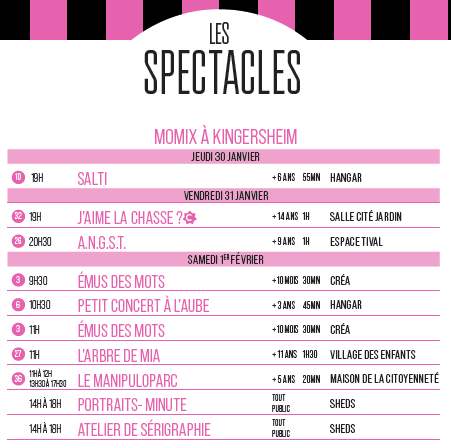Click the pink circle numbered 26 beside A.N.G.S.T.
Image resolution: width=451 pixels, height=445 pixels.
[x=18, y=241]
